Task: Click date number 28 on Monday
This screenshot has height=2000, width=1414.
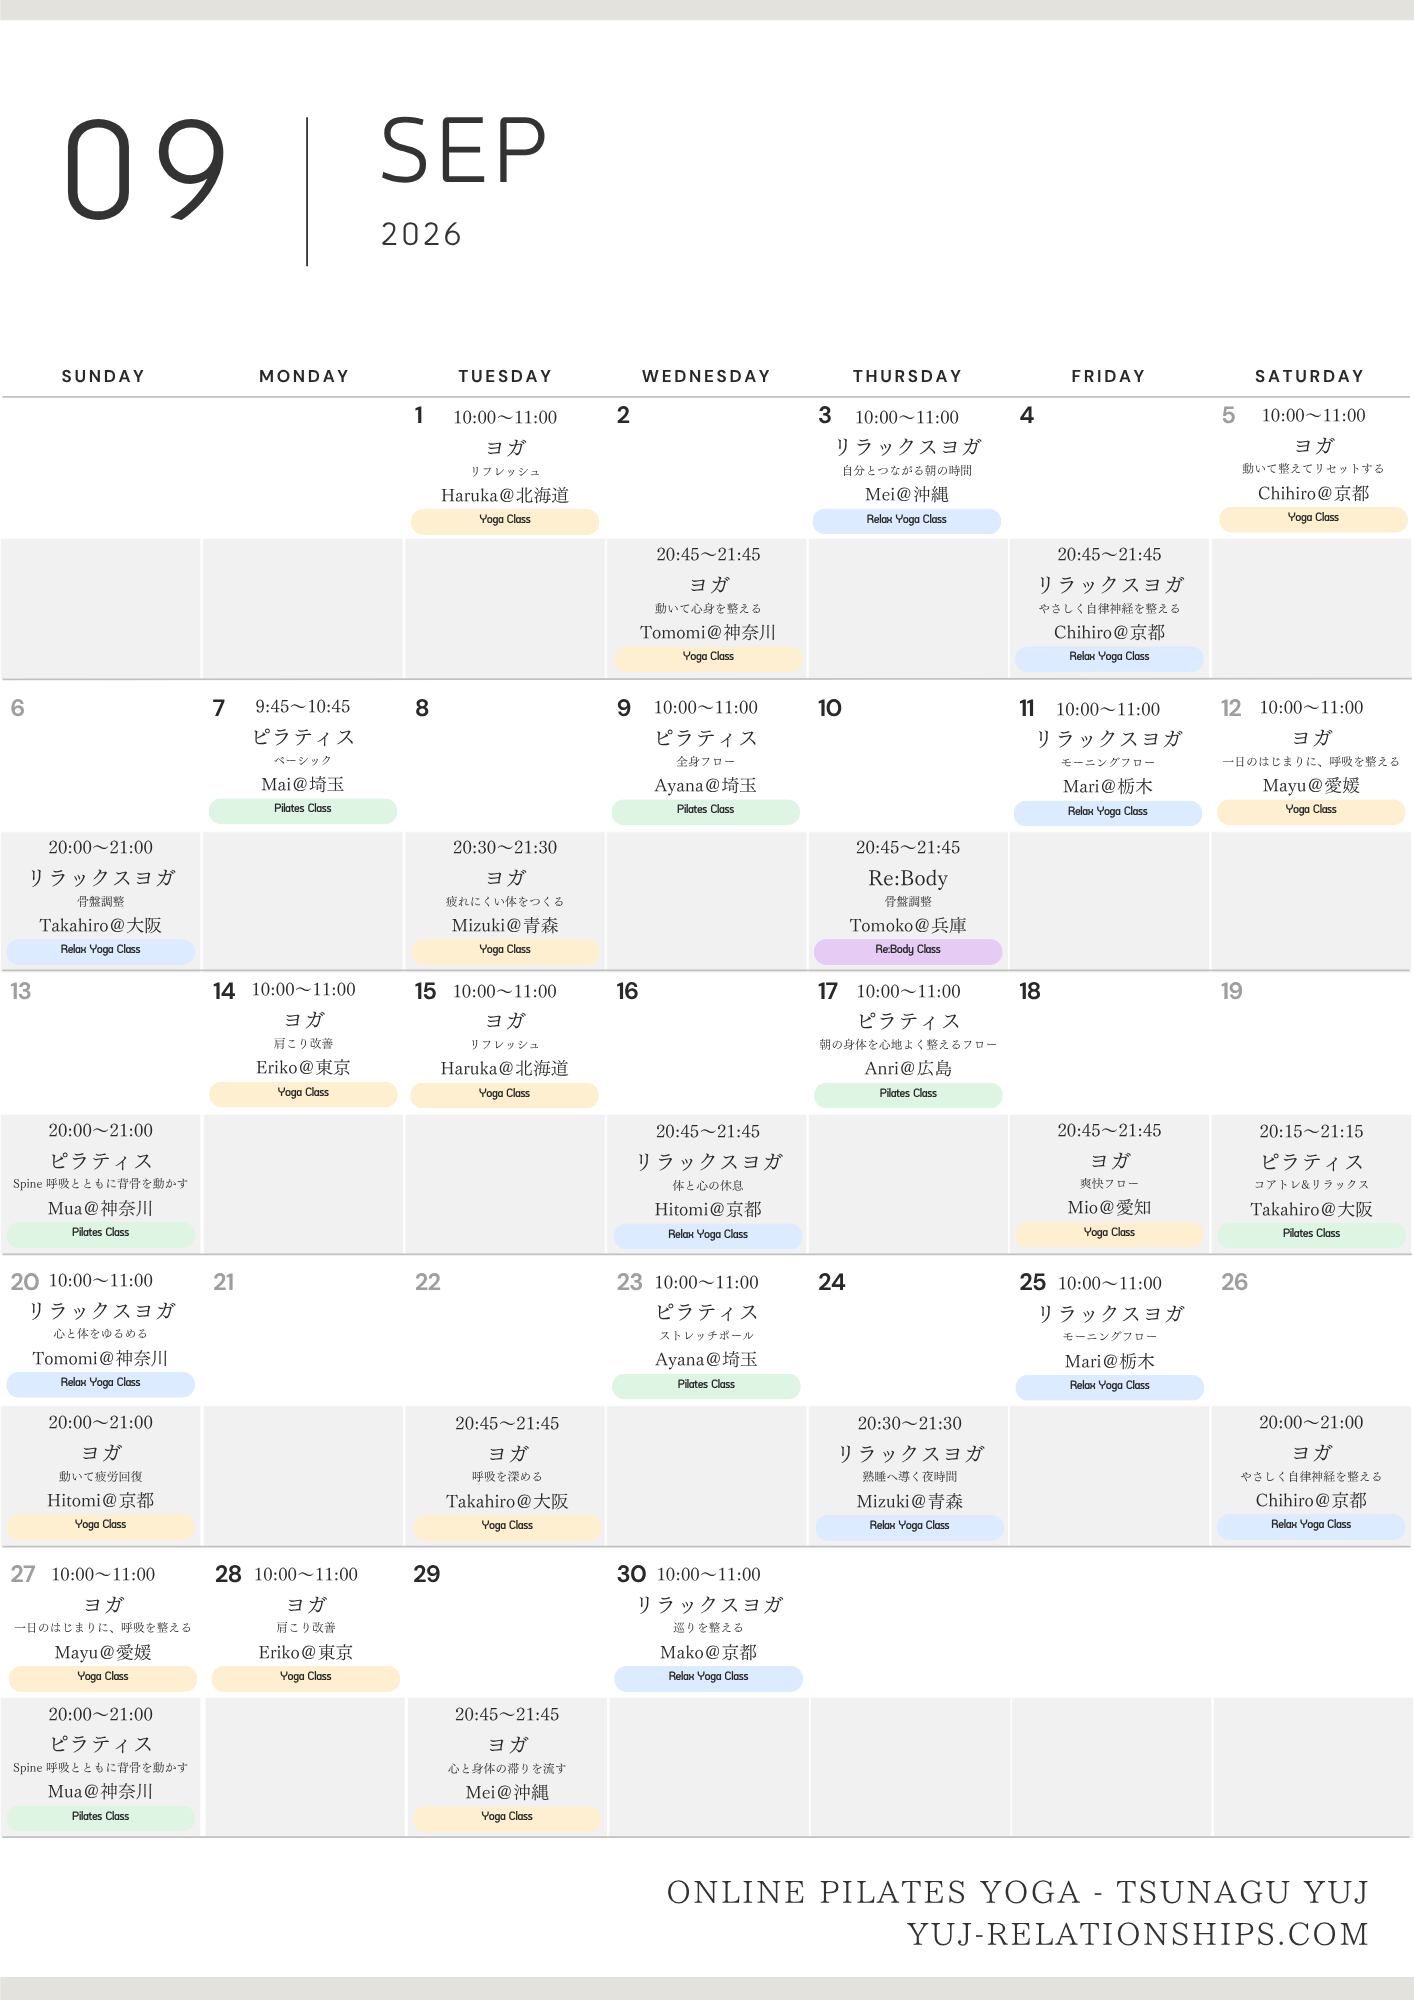Action: point(228,1574)
